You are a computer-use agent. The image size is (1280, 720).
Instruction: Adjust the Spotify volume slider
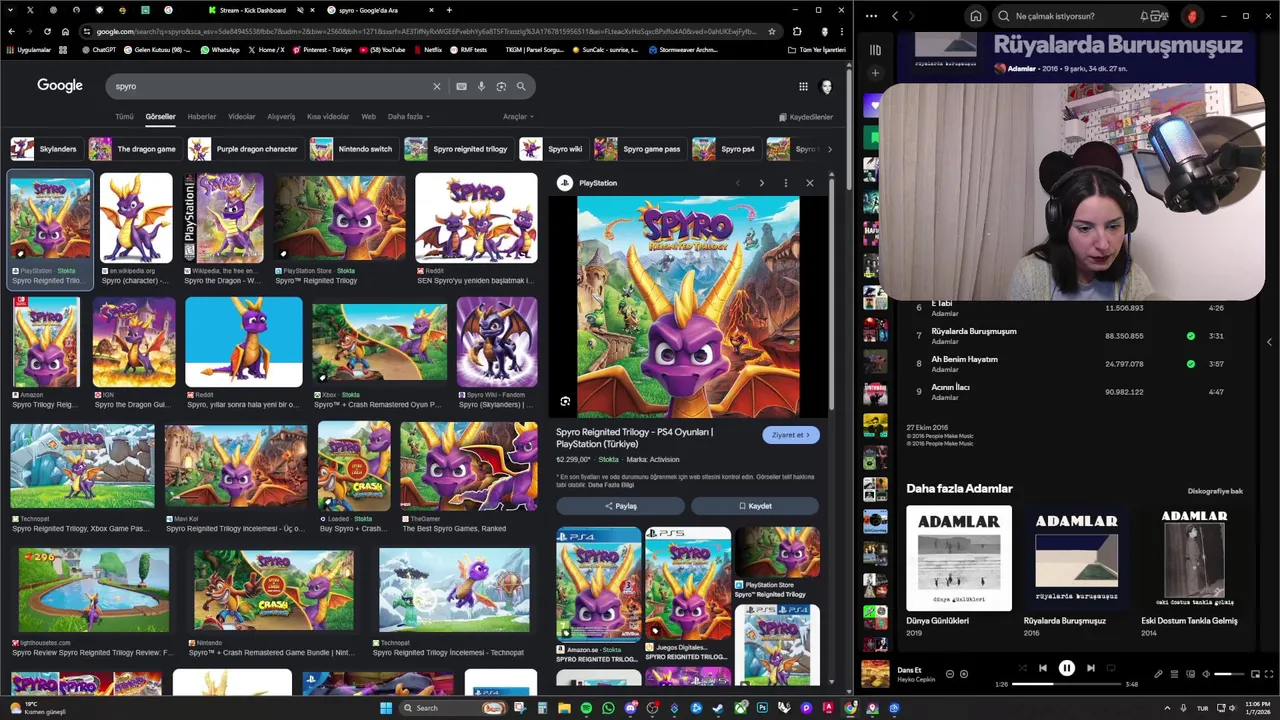pyautogui.click(x=1229, y=674)
